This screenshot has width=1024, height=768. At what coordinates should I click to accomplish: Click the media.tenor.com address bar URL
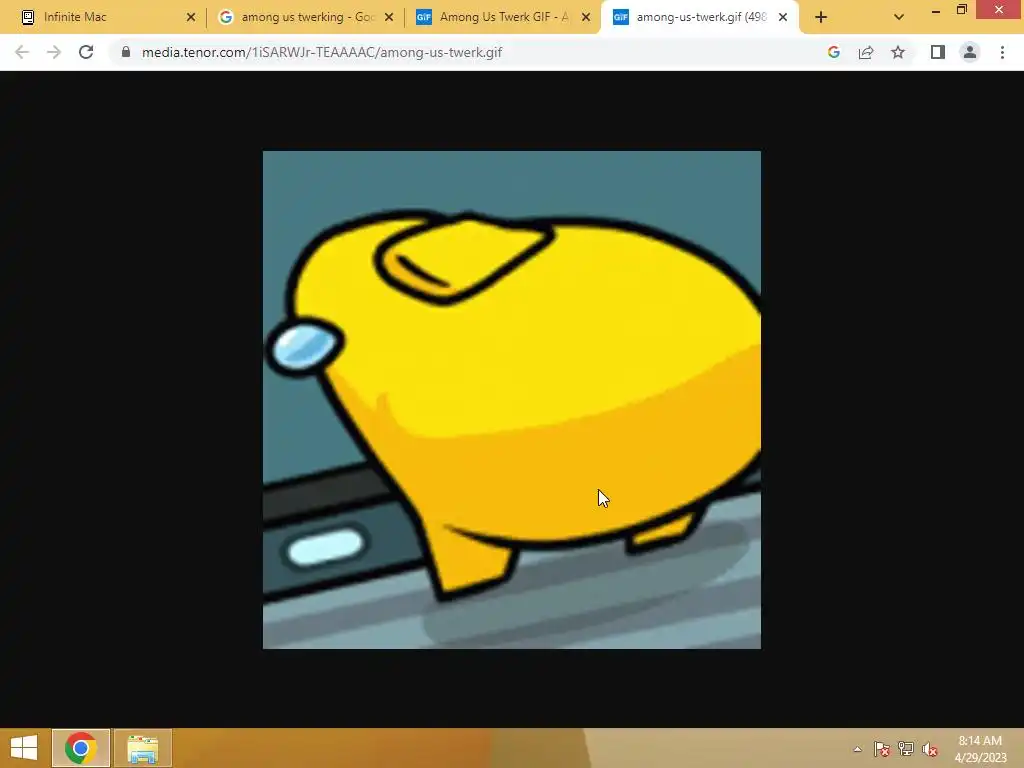321,52
